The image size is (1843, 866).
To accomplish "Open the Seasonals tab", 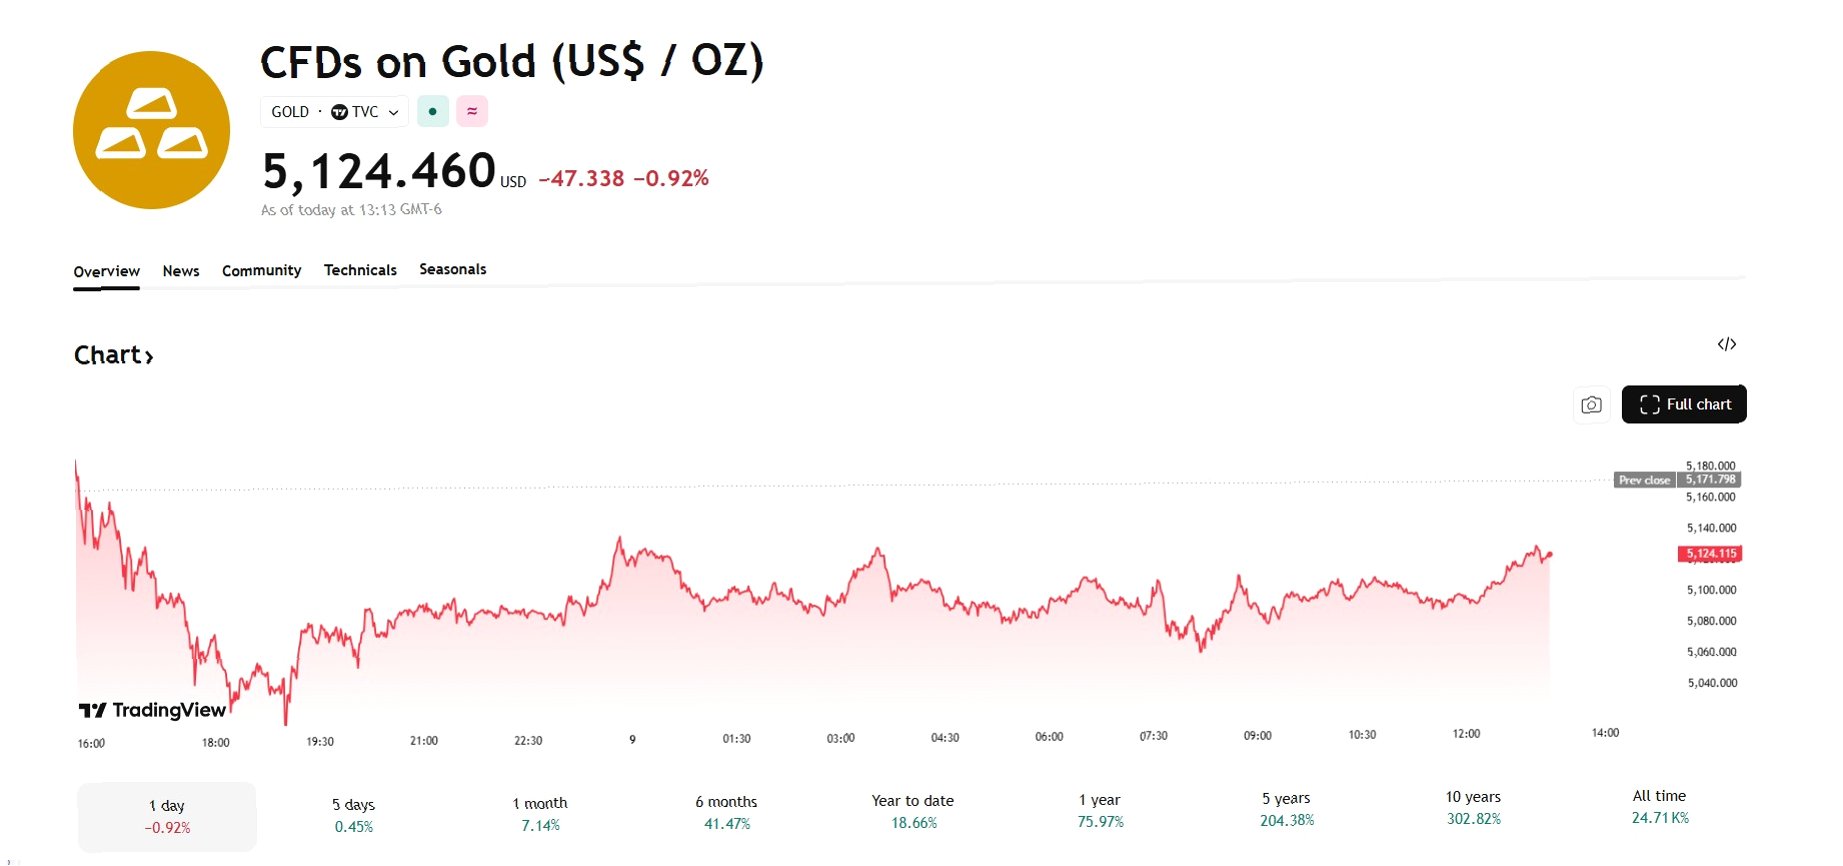I will click(x=453, y=269).
